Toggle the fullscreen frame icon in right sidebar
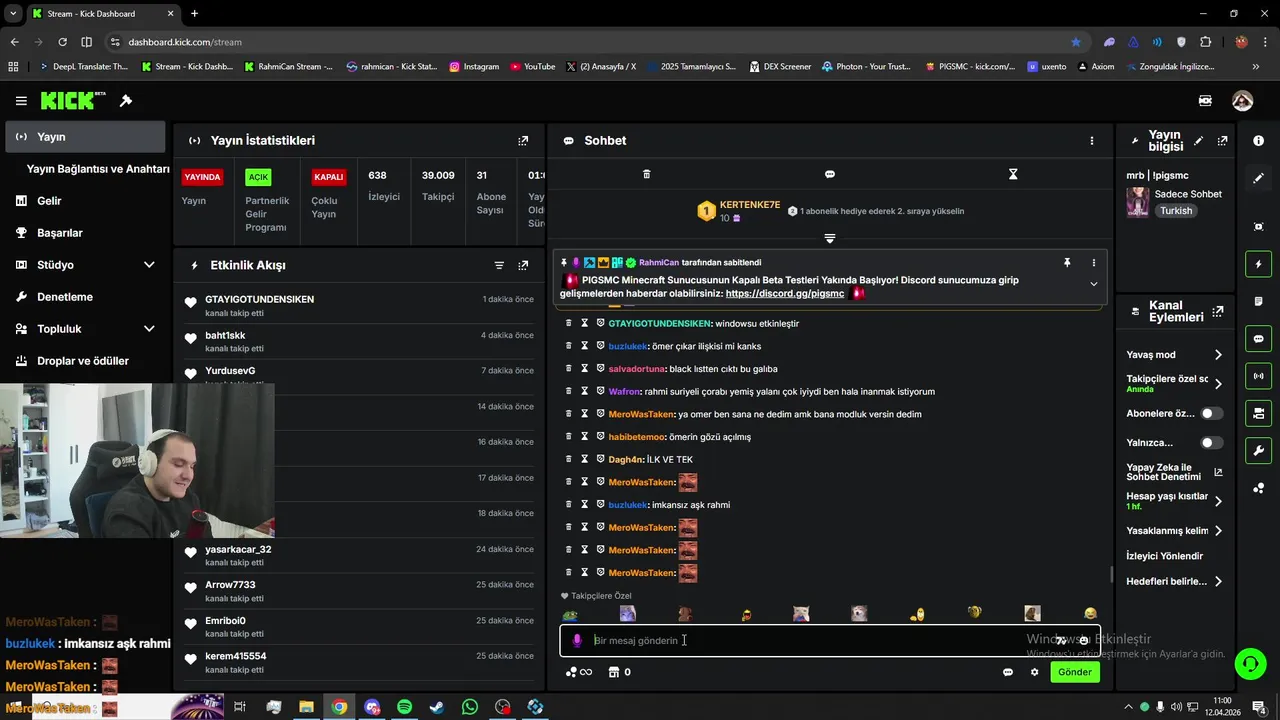 (x=1258, y=227)
